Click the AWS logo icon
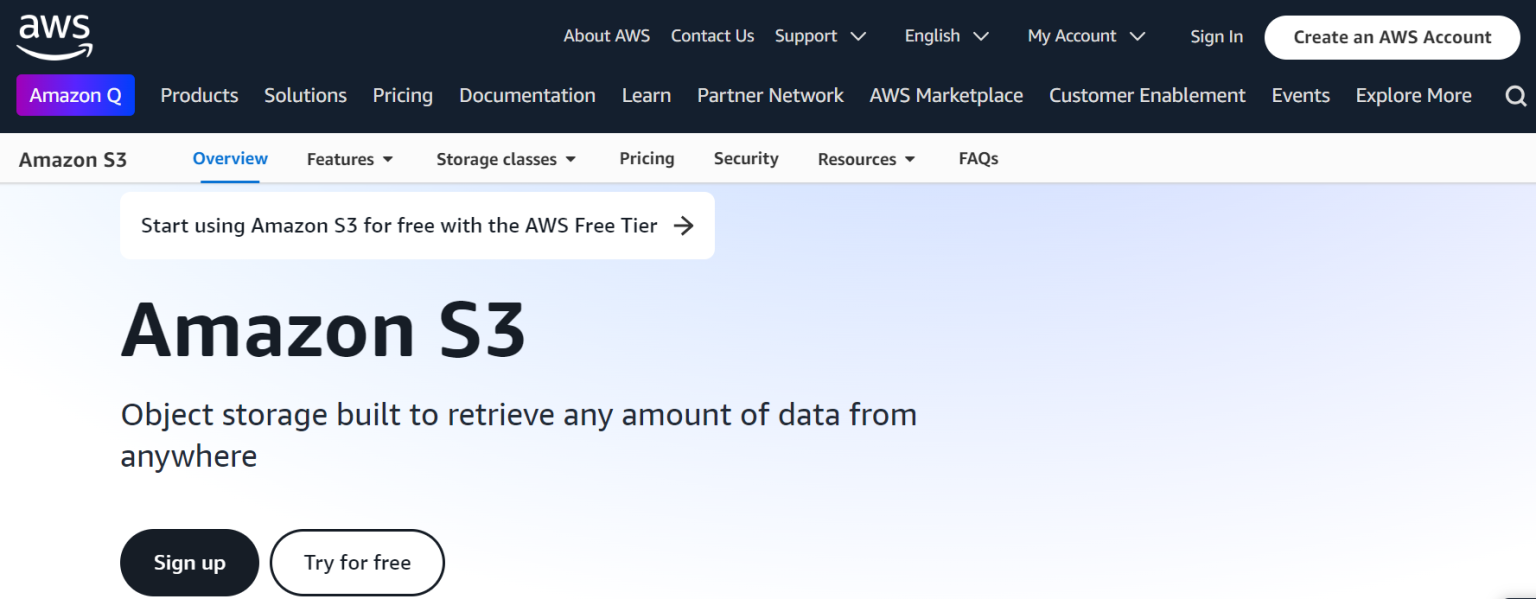This screenshot has width=1536, height=599. click(55, 37)
